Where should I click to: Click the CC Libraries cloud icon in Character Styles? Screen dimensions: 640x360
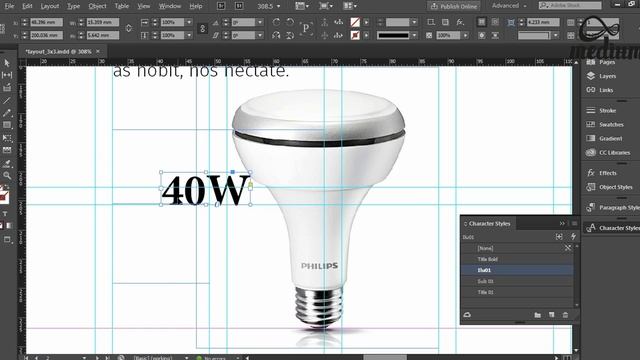click(467, 315)
